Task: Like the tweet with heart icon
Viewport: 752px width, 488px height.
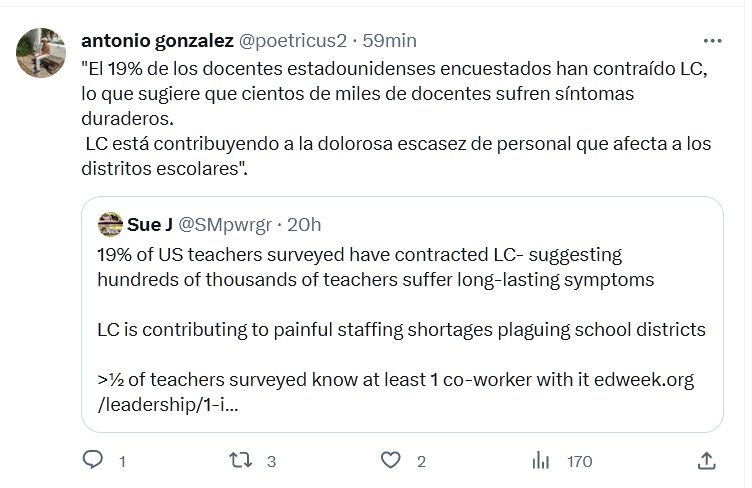Action: (x=392, y=461)
